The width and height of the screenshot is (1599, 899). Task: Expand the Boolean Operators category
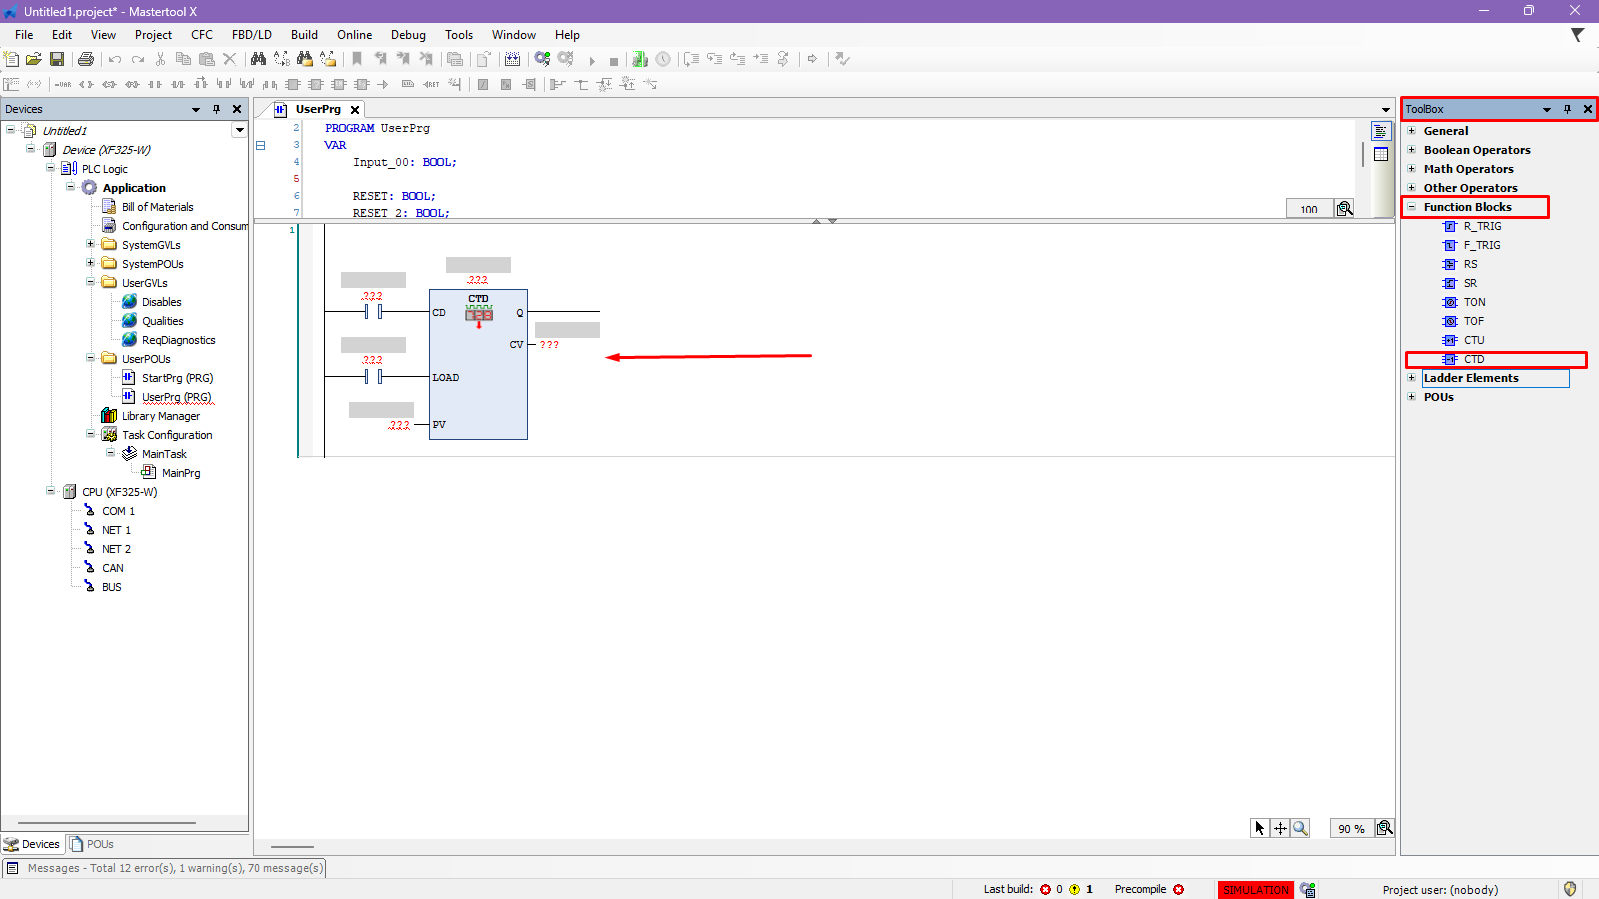(1412, 150)
